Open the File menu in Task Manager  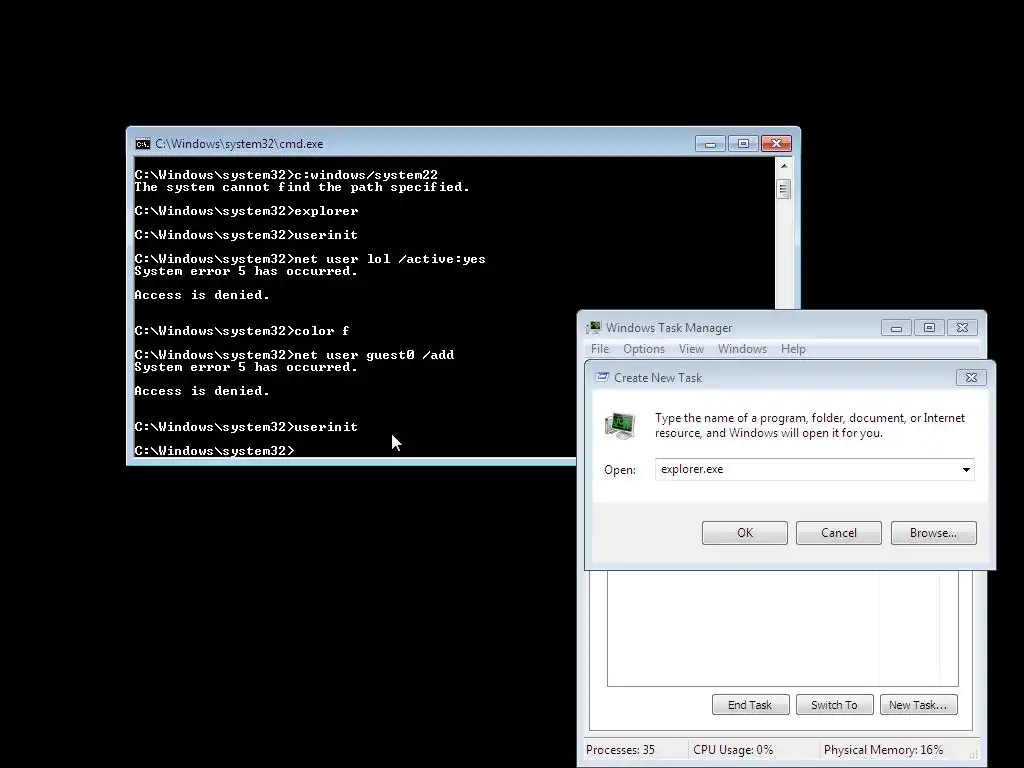600,349
